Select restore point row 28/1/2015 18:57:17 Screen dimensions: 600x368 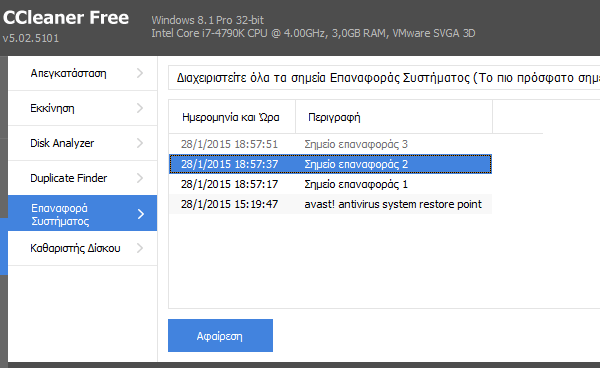(330, 184)
